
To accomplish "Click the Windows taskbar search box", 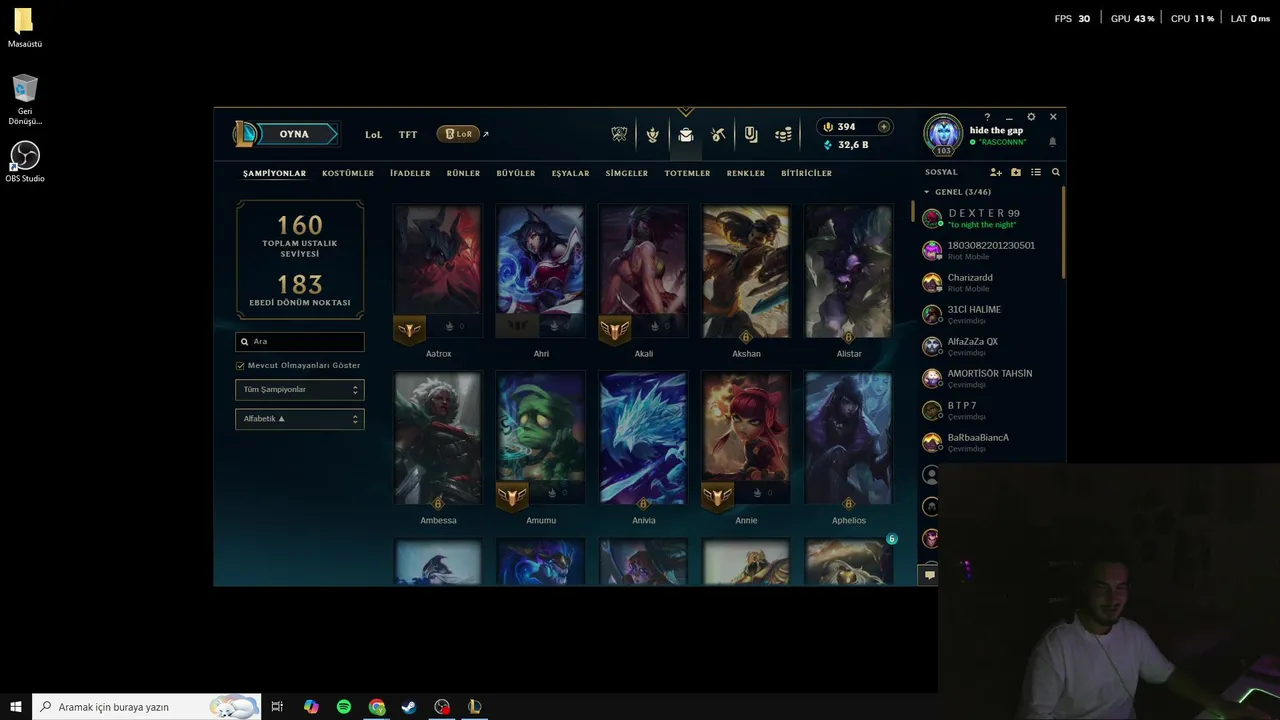I will pos(147,707).
